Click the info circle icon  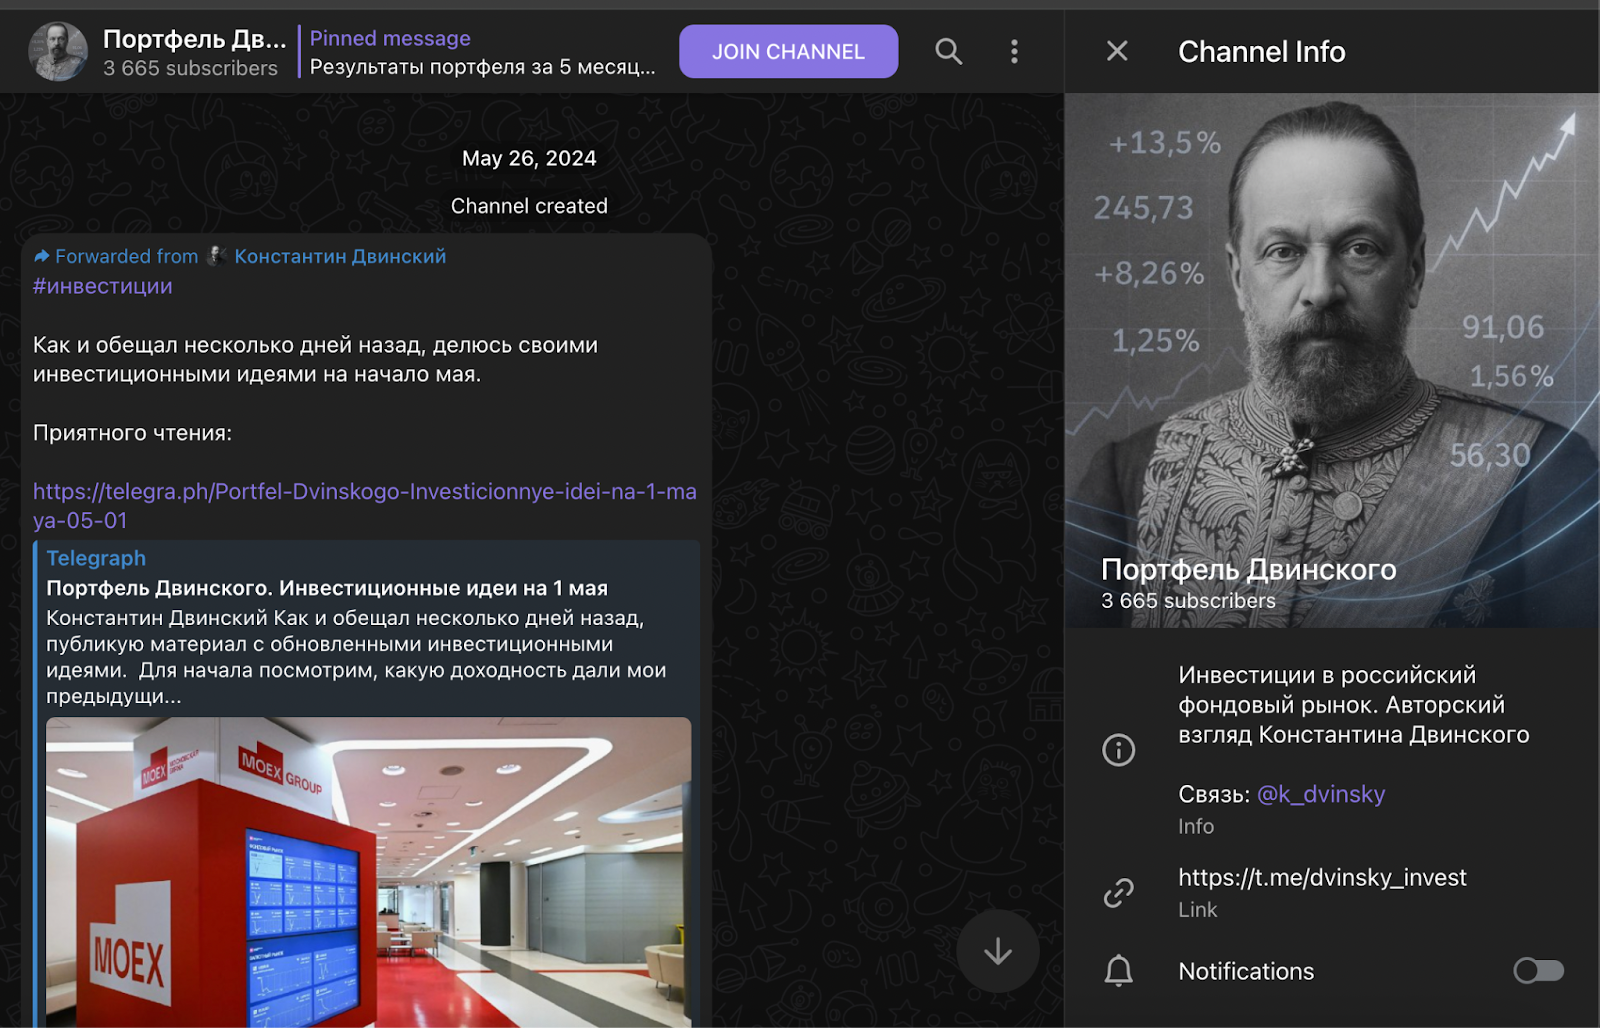pos(1118,750)
